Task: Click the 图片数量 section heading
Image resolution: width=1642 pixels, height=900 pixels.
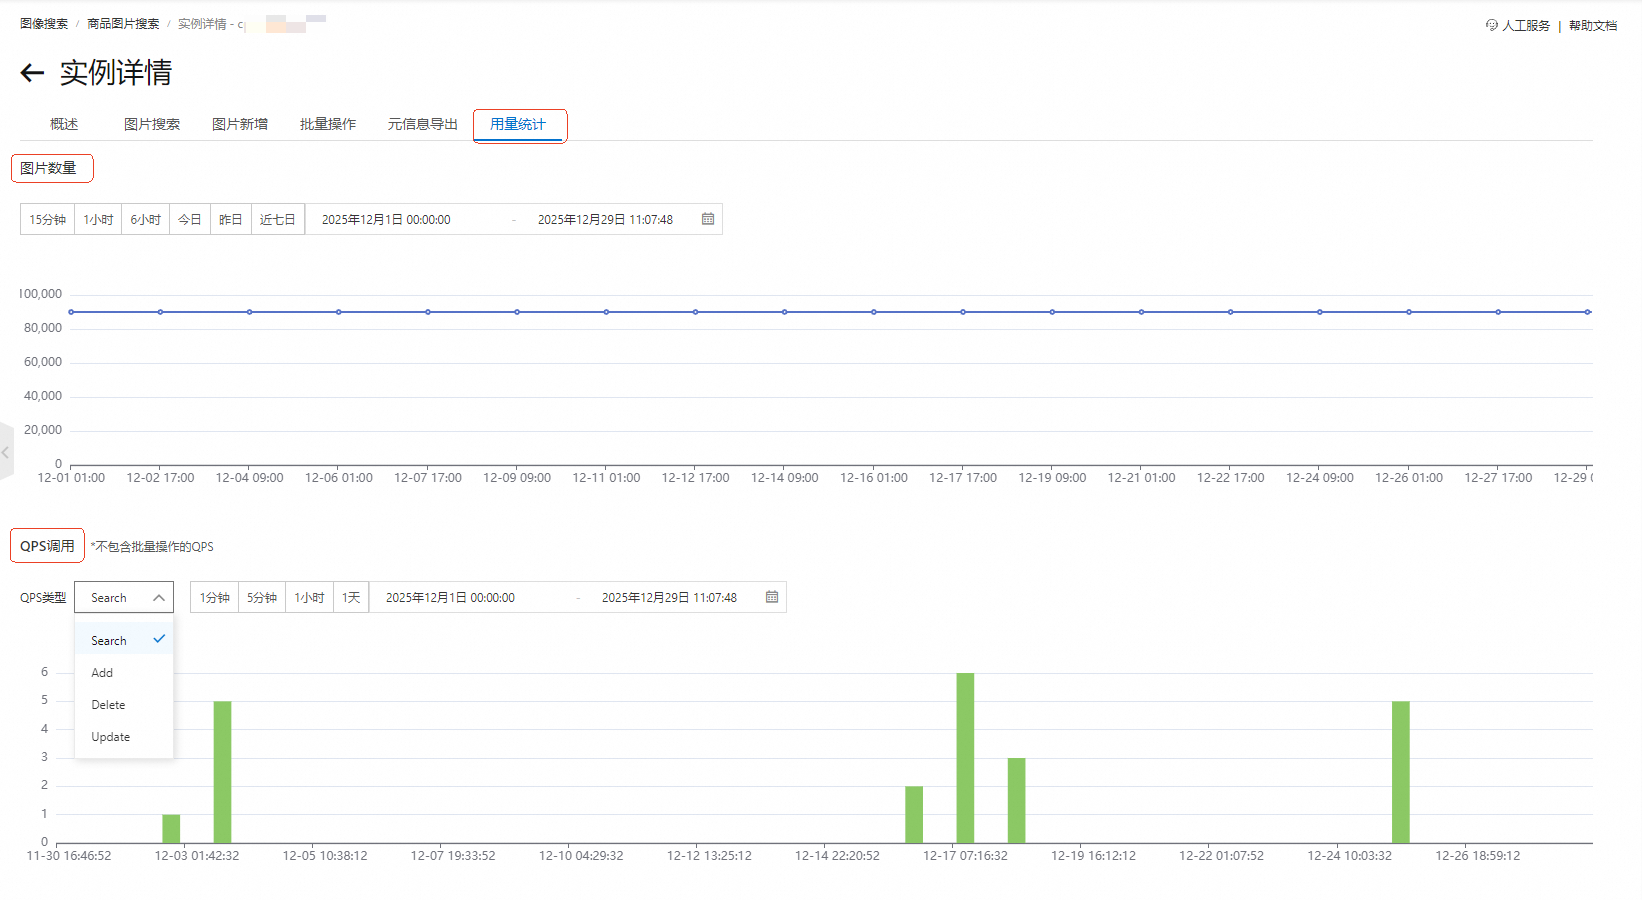Action: (48, 168)
